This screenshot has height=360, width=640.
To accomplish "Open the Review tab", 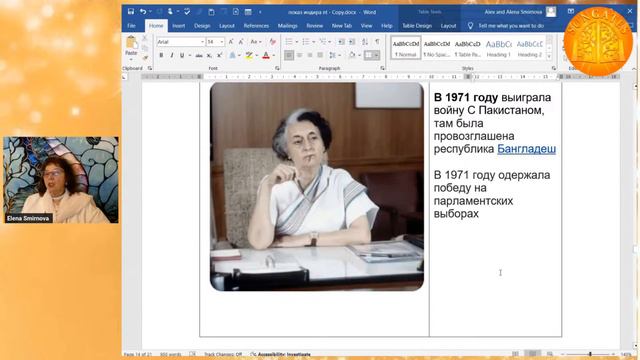I will point(315,26).
